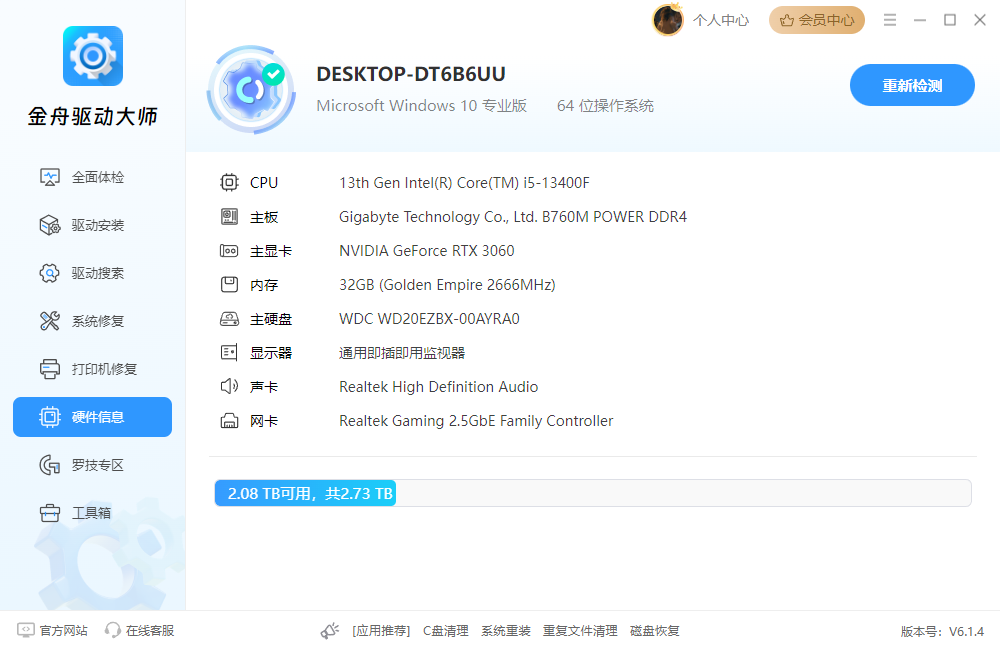Viewport: 1000px width, 650px height.
Task: Open the 全面体检 section
Action: pyautogui.click(x=92, y=177)
